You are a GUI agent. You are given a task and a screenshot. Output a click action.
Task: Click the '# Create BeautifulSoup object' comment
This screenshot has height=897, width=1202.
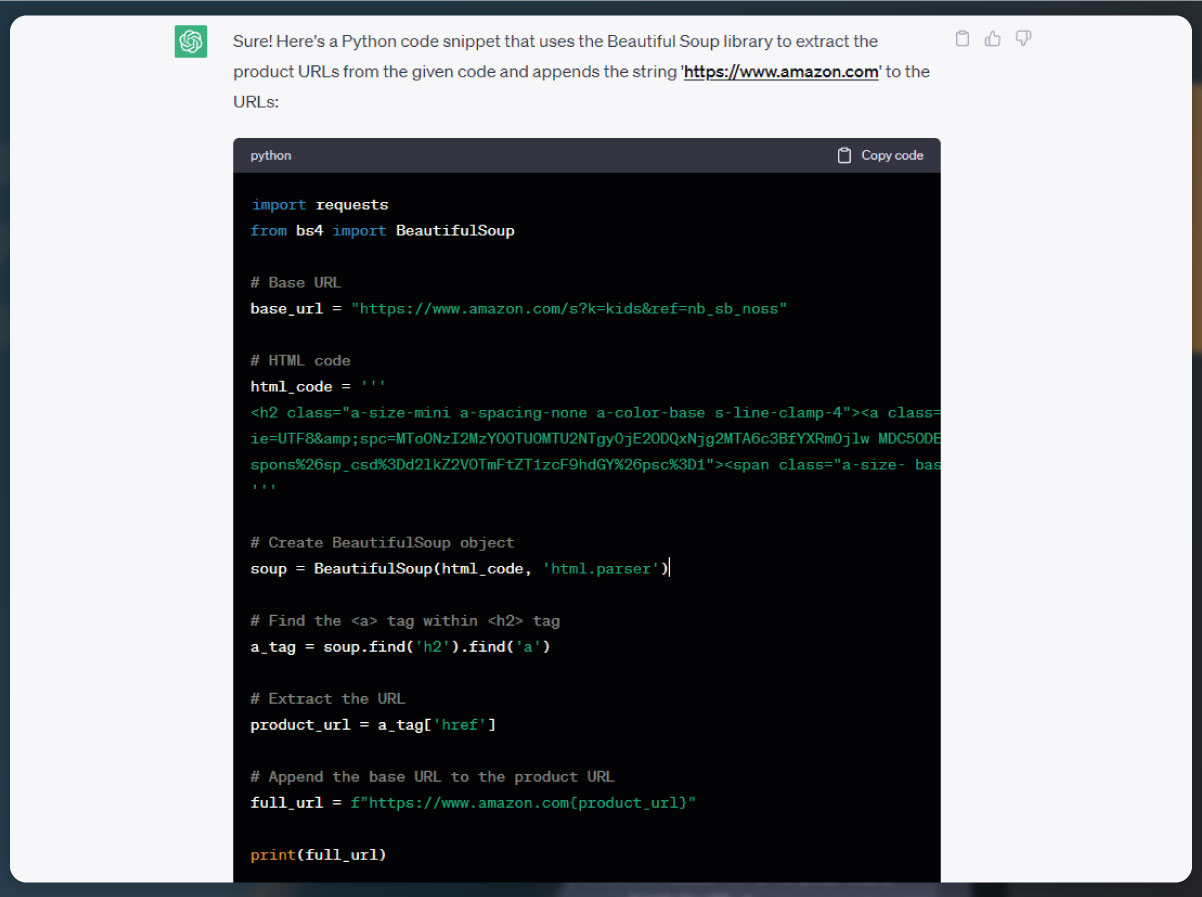click(382, 542)
